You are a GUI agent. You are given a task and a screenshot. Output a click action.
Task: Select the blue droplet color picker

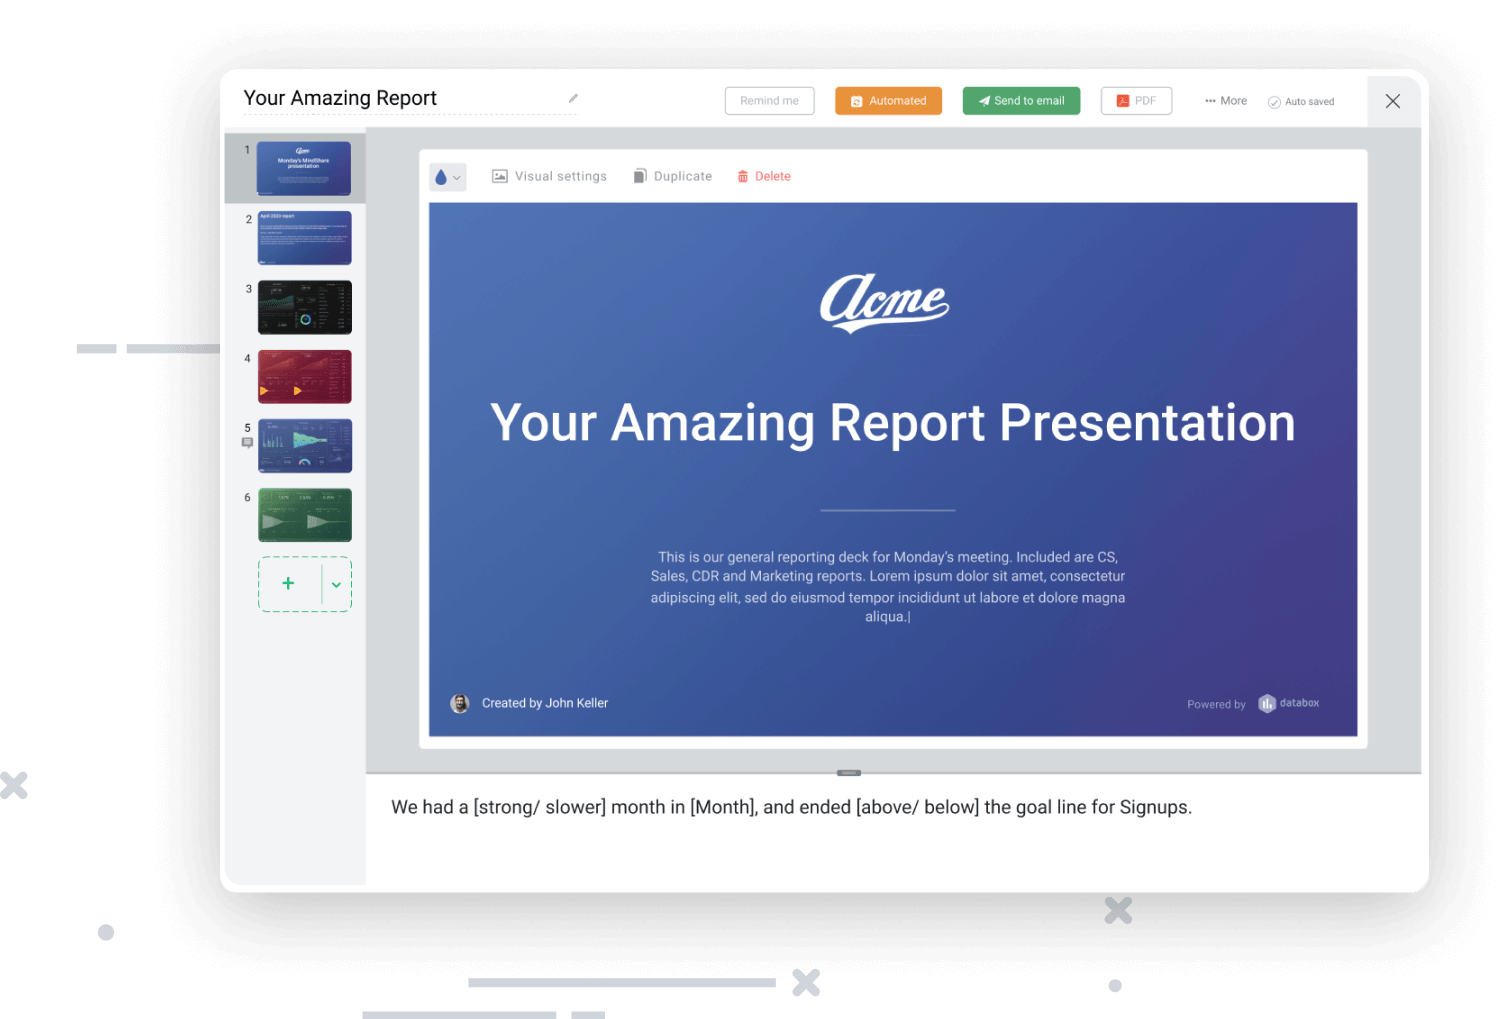442,176
